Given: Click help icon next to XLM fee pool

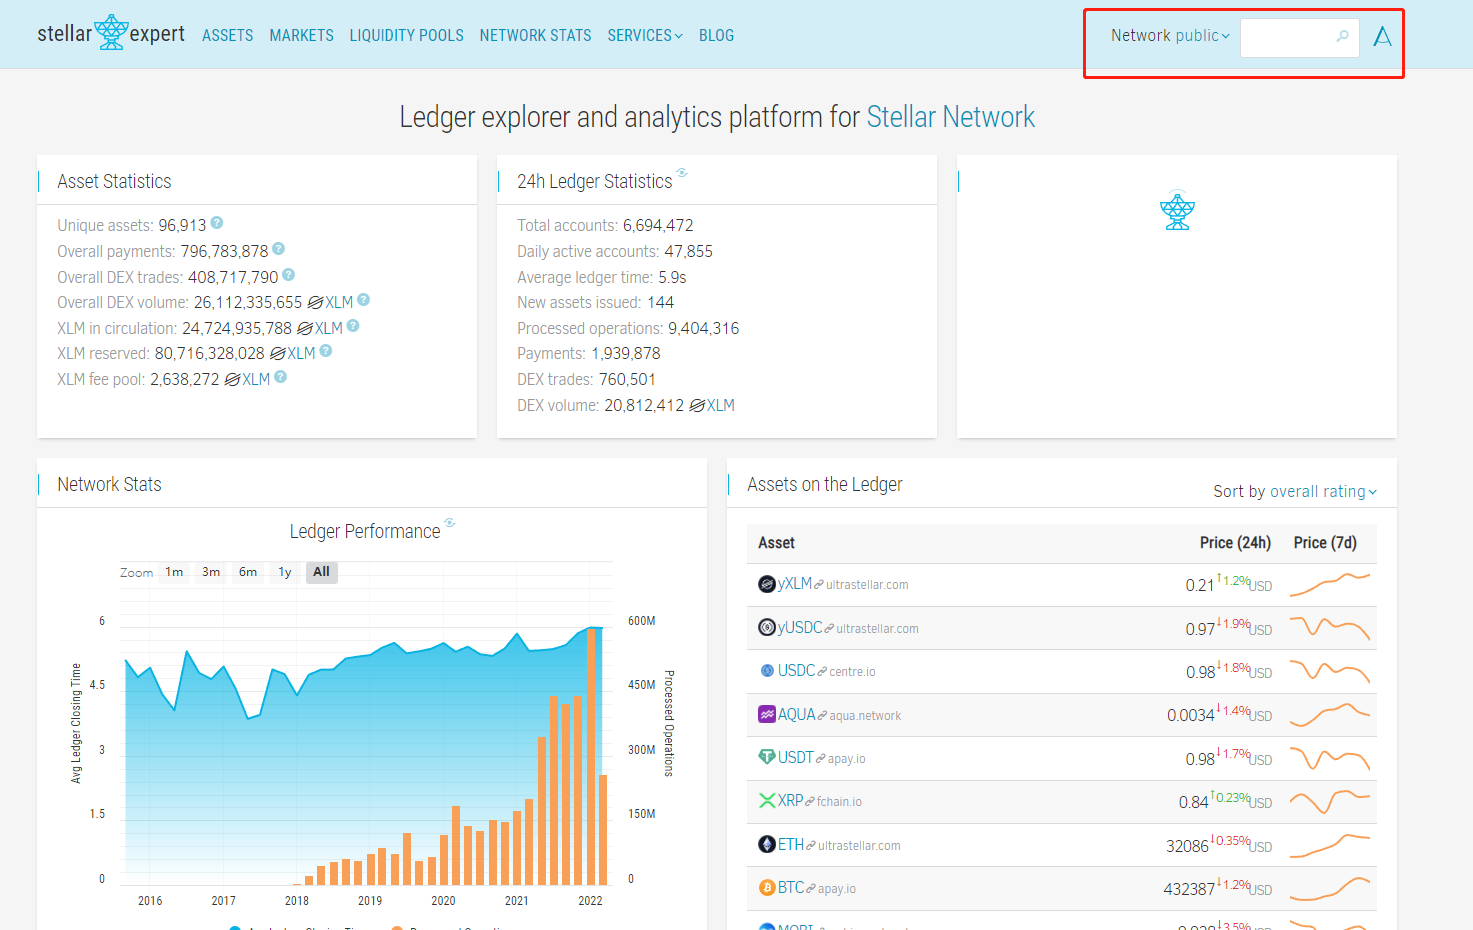Looking at the screenshot, I should click(281, 377).
